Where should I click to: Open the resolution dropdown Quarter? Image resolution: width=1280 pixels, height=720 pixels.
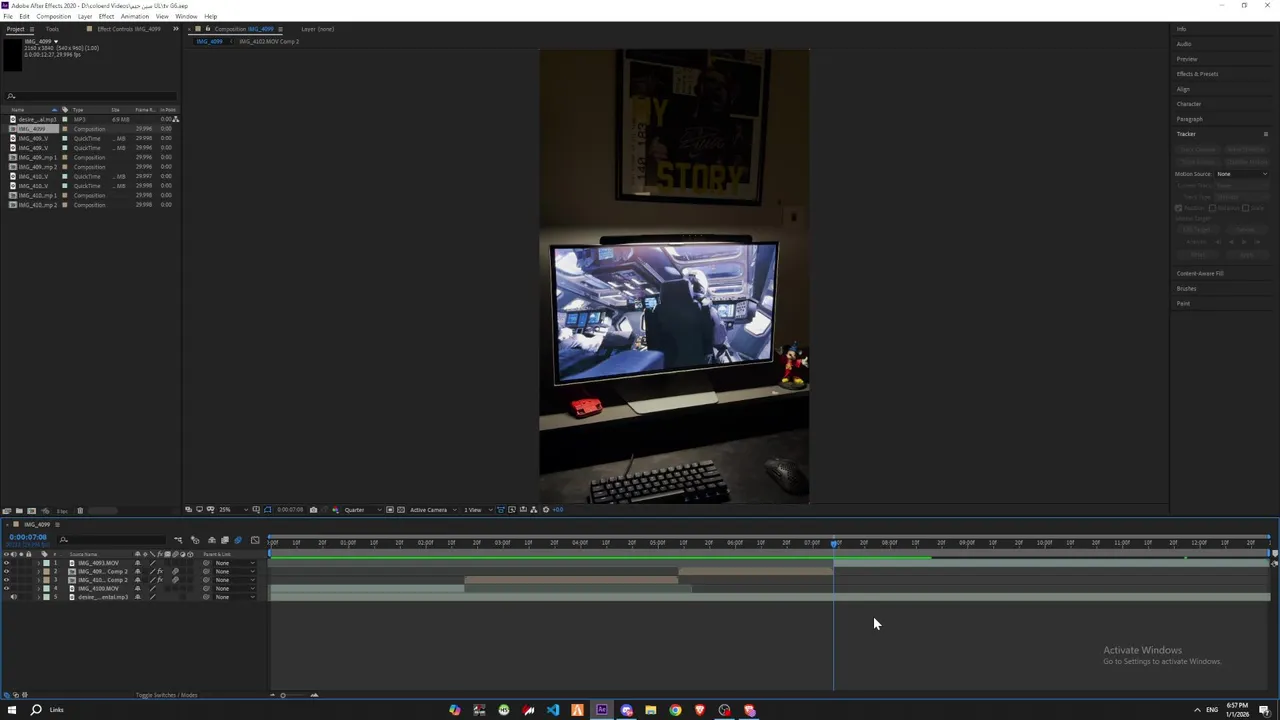363,510
